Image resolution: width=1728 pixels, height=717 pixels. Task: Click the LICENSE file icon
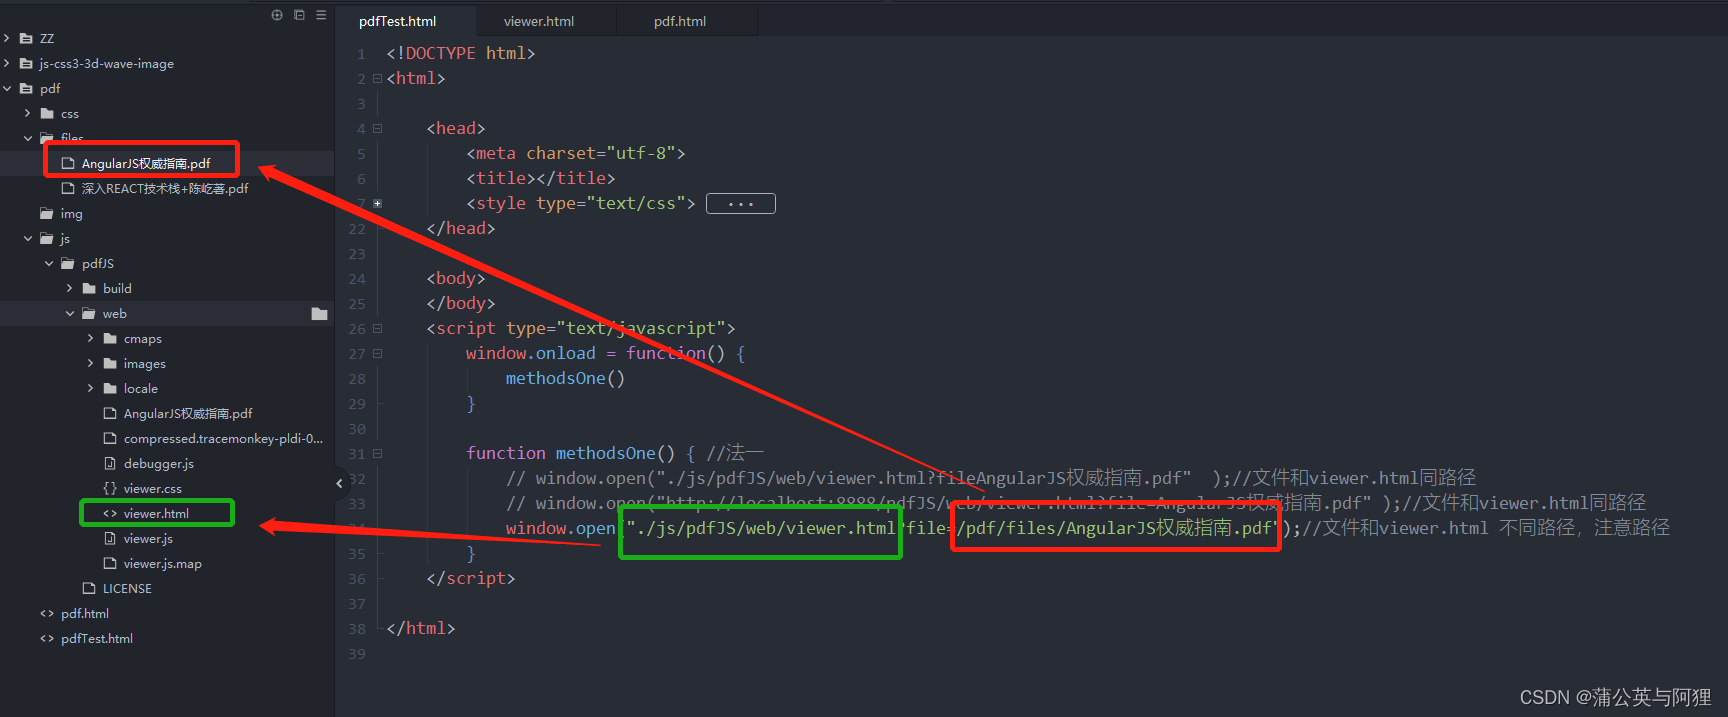pos(89,588)
